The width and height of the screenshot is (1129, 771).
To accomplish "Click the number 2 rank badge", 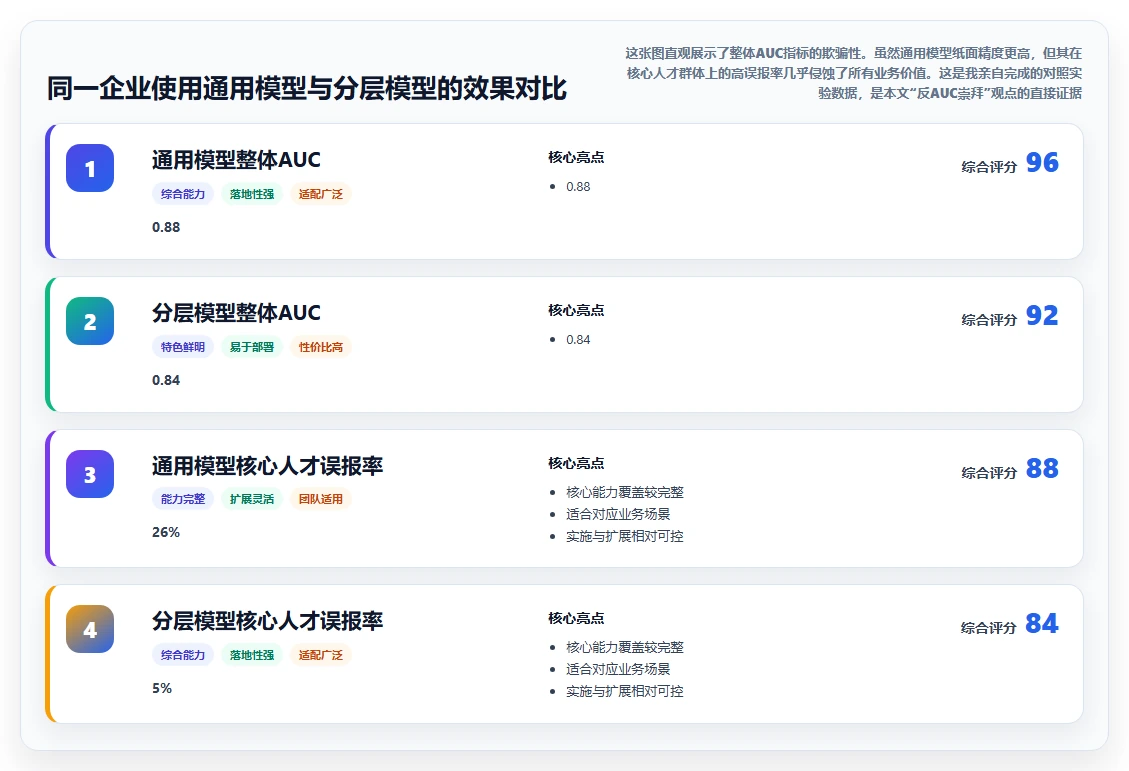I will coord(90,321).
